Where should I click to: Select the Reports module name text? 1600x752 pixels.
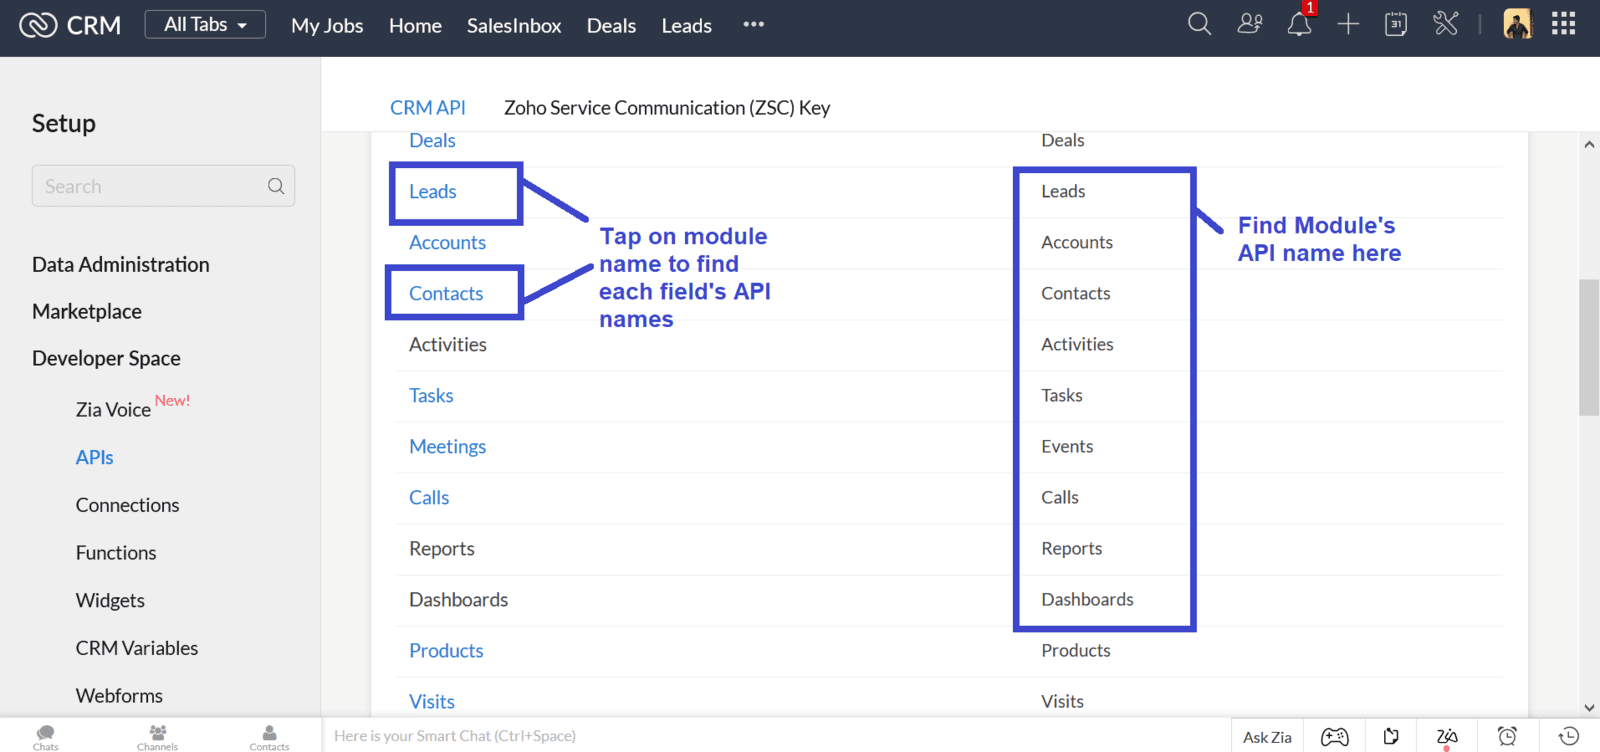442,549
